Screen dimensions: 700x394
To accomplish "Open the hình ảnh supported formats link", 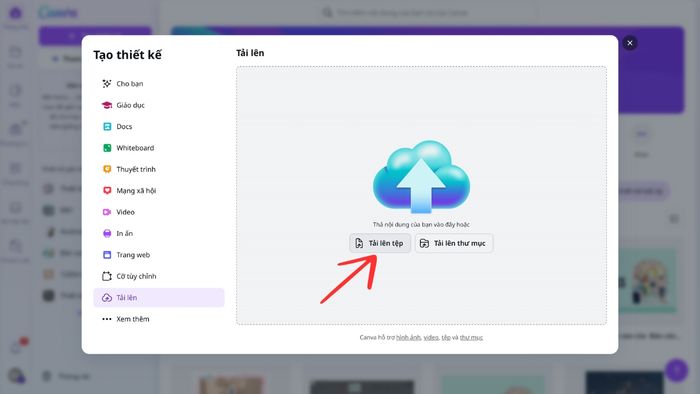I will (408, 337).
